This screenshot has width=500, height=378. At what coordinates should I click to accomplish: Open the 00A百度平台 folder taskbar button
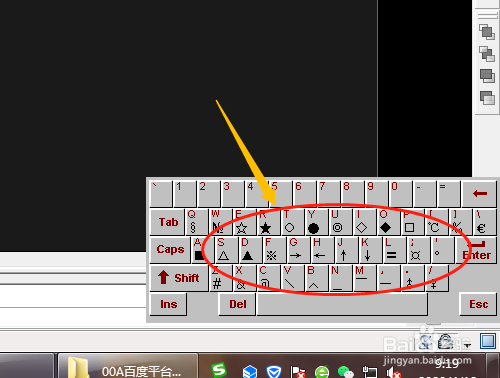click(x=128, y=366)
